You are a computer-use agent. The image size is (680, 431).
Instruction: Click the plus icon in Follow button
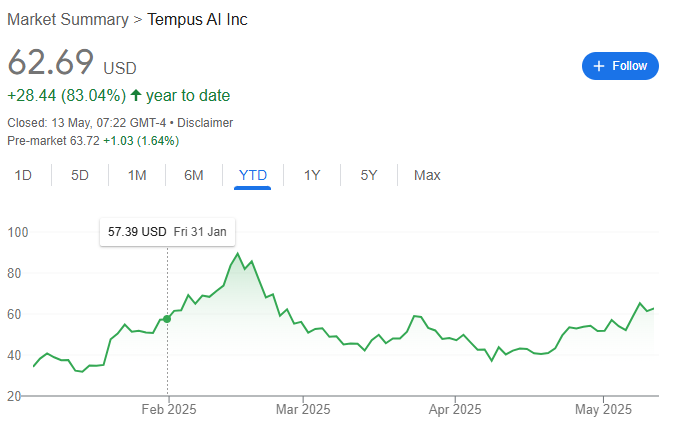[599, 66]
